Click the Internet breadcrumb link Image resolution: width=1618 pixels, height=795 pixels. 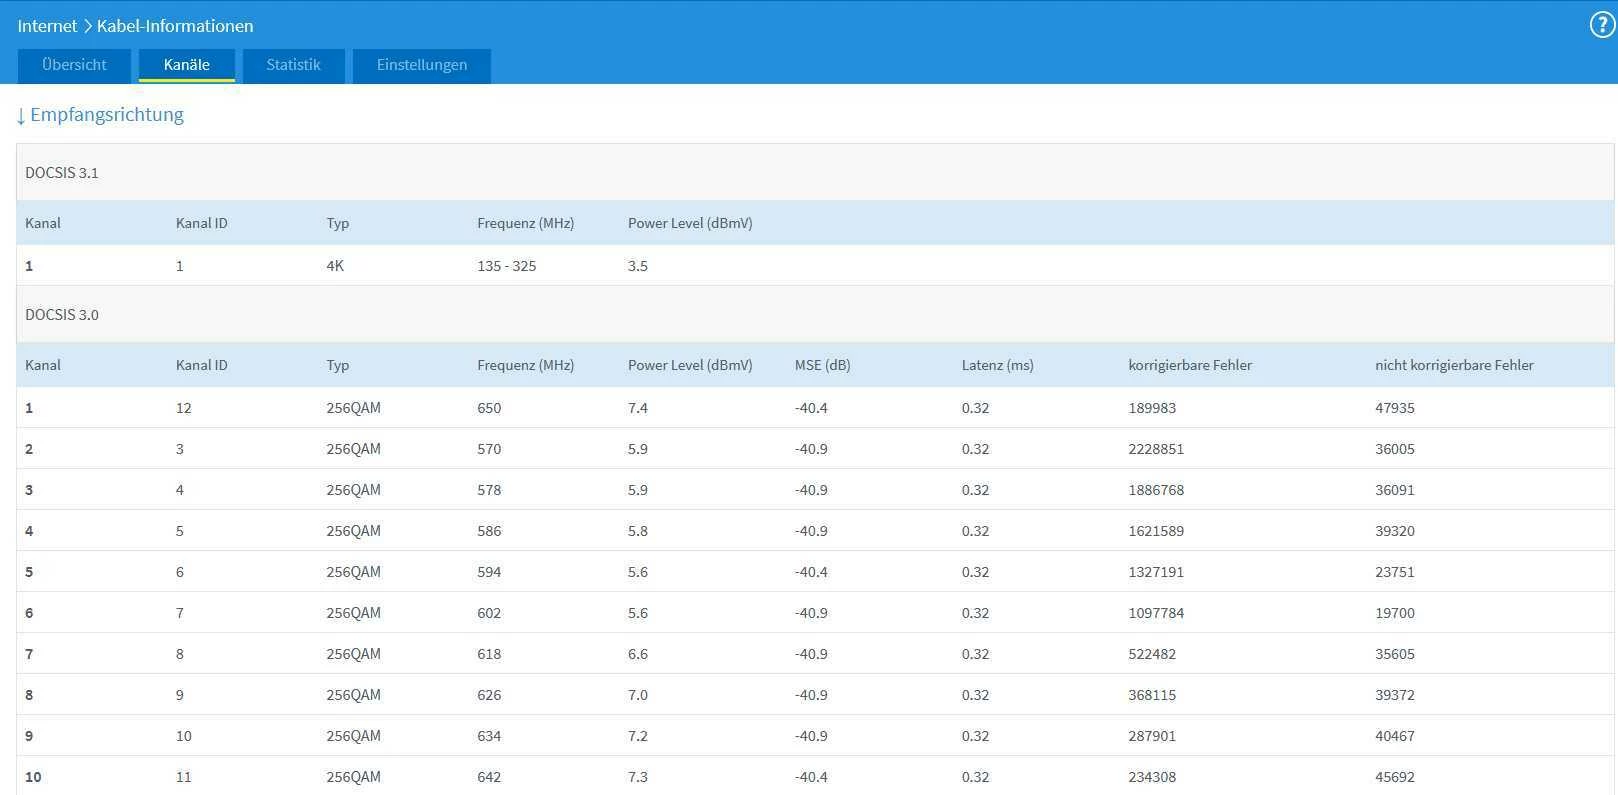(x=47, y=26)
